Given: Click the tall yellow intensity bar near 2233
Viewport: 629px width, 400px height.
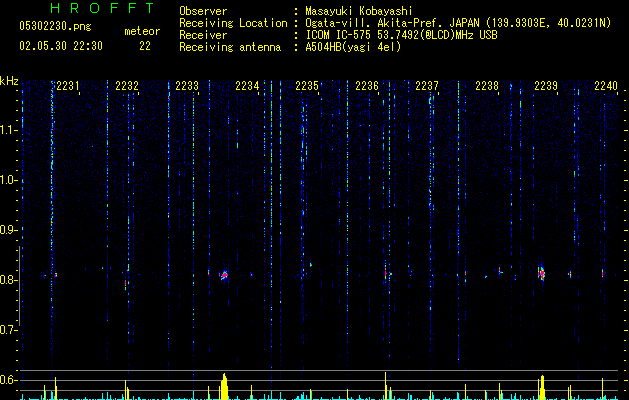Looking at the screenshot, I should point(224,386).
